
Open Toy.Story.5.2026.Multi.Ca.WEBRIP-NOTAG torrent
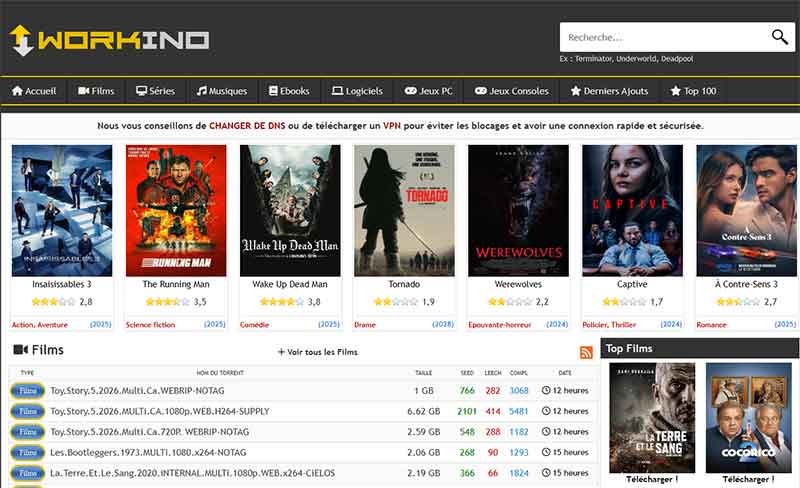point(137,391)
